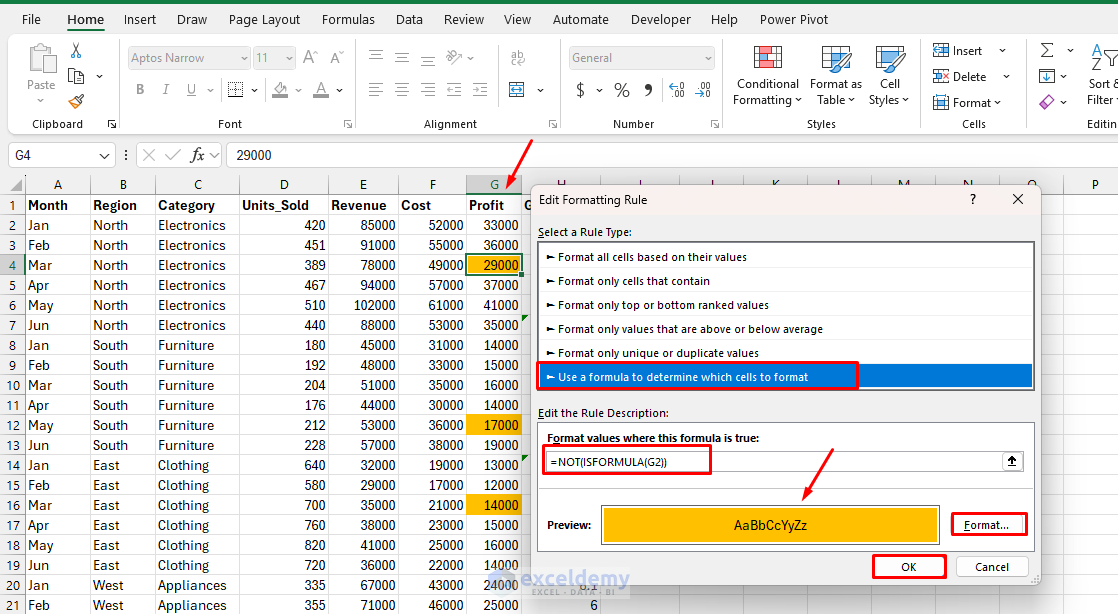Apply Comma Style format

(648, 90)
